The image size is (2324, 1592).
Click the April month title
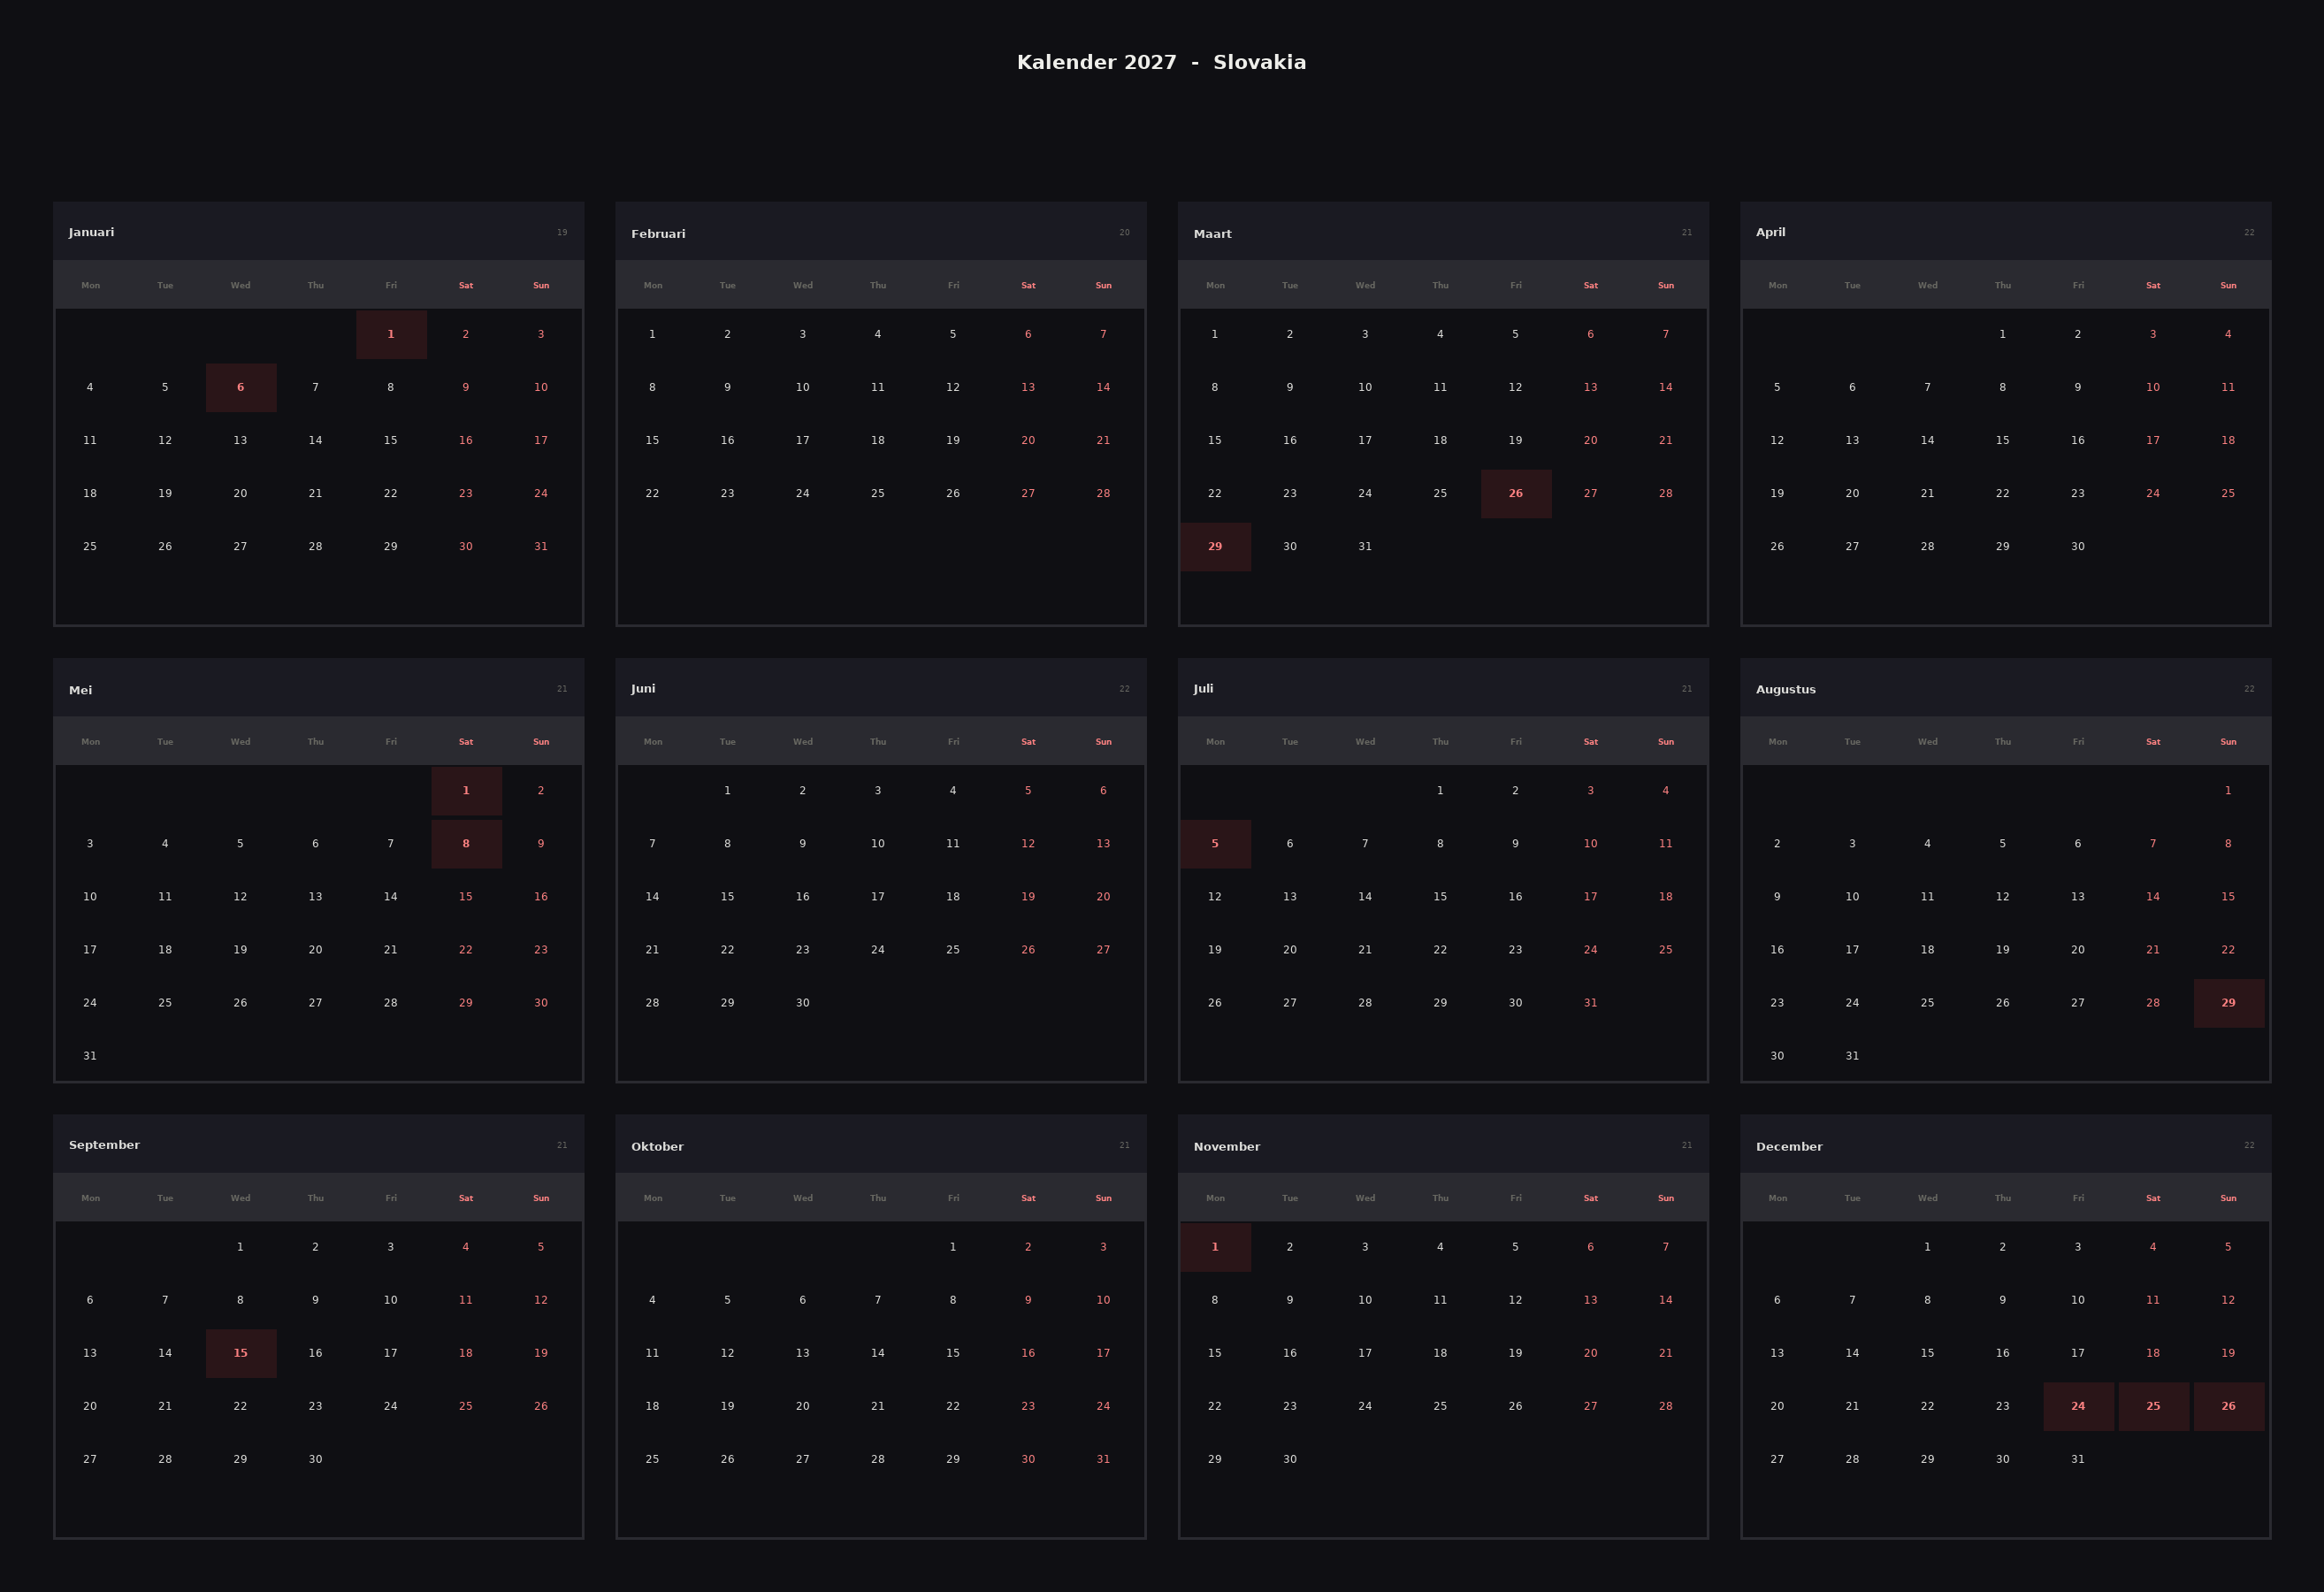(x=1770, y=232)
